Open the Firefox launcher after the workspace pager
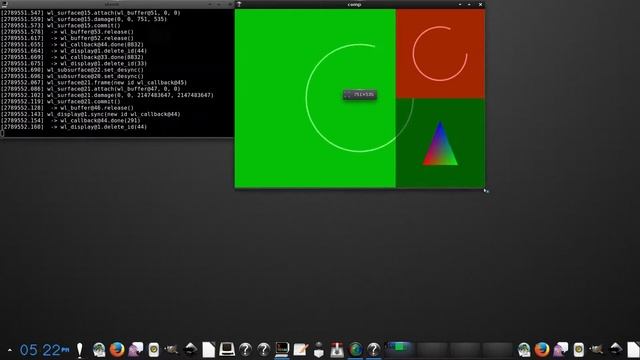 pyautogui.click(x=542, y=350)
